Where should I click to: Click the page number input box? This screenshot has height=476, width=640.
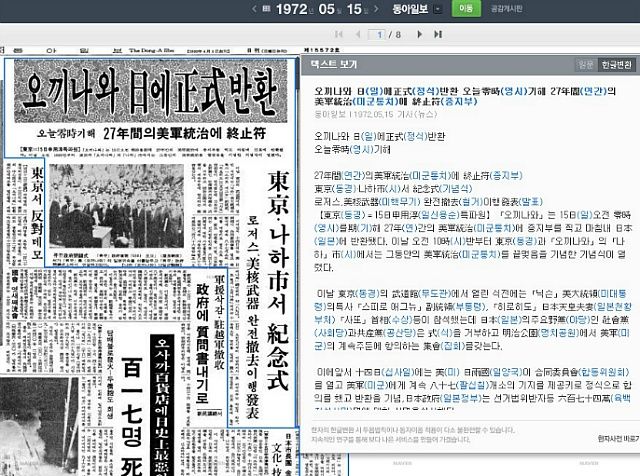(377, 34)
